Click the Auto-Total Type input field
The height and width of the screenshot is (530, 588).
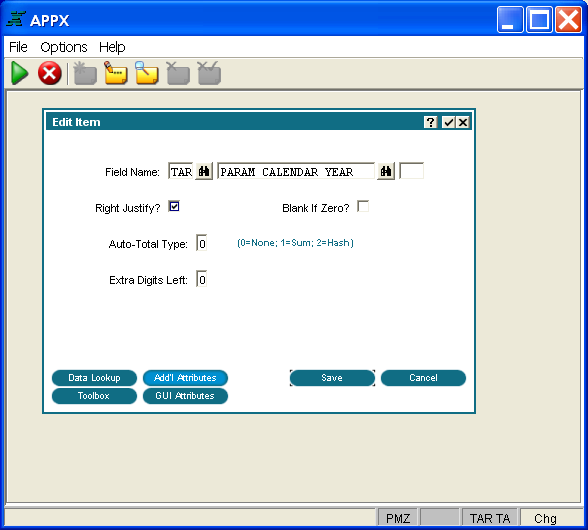point(202,243)
